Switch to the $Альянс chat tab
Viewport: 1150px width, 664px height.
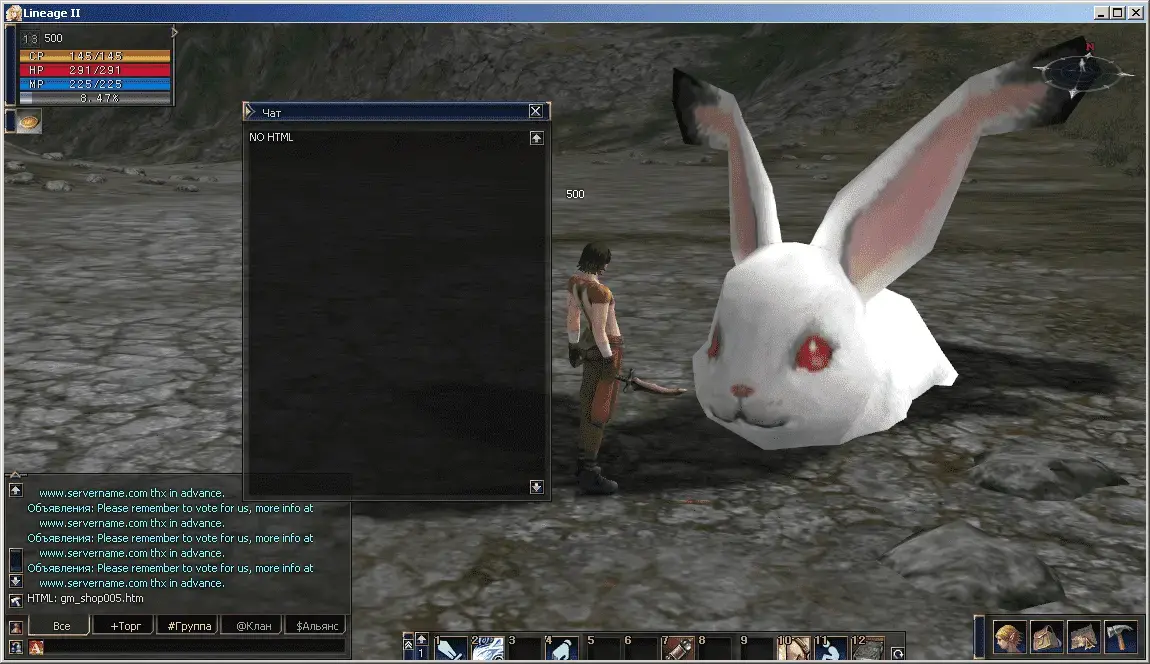point(317,626)
